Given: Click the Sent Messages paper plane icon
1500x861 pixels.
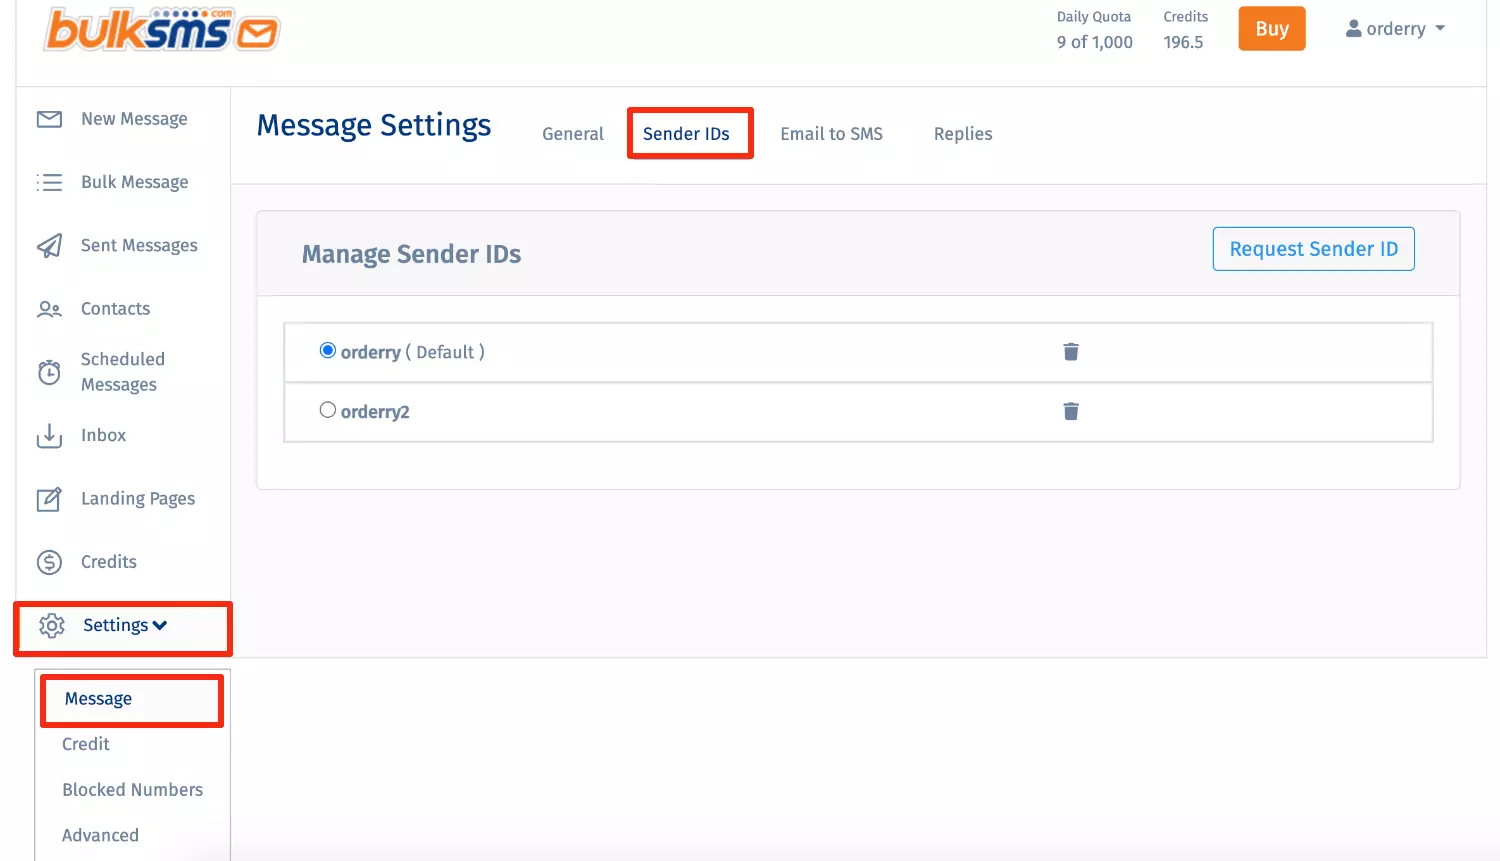Looking at the screenshot, I should pyautogui.click(x=49, y=245).
